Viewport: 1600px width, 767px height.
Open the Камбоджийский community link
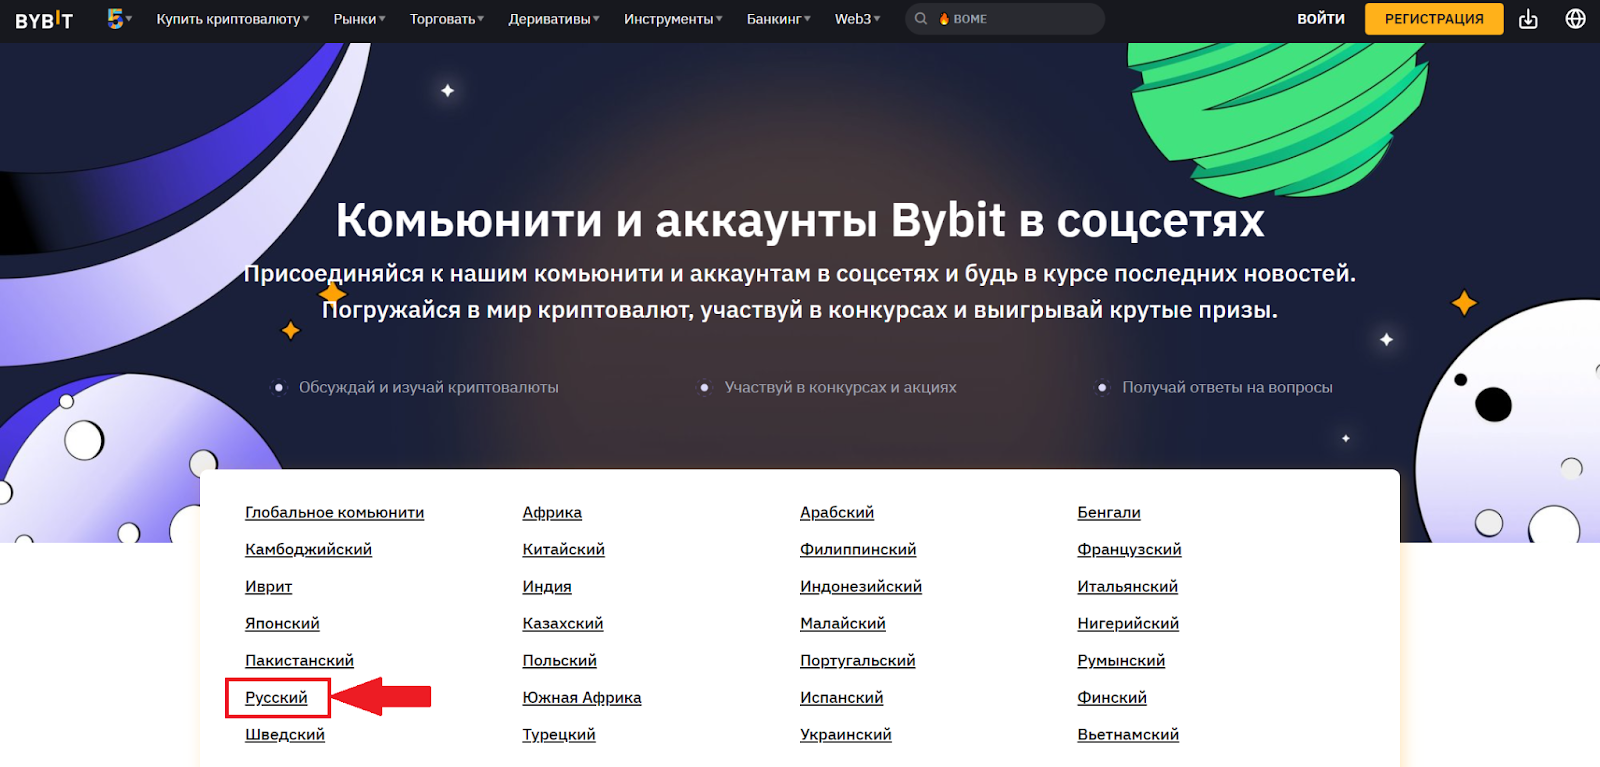tap(308, 549)
